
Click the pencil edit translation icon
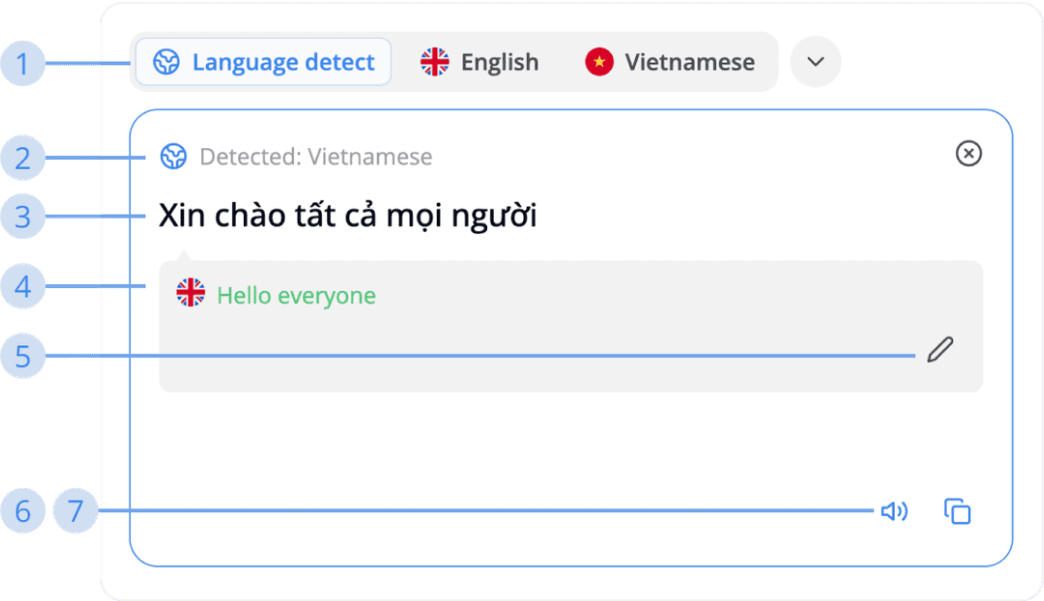pos(940,349)
